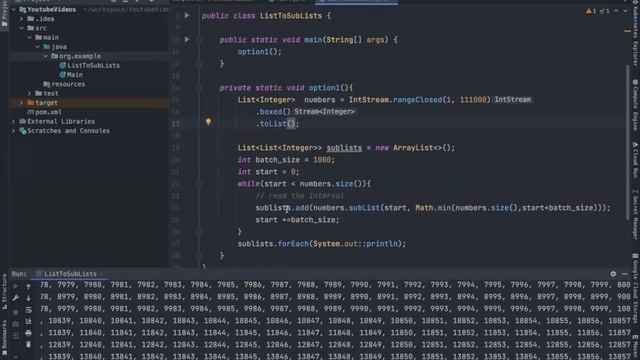Open Secret Manager tool window

tap(635, 214)
